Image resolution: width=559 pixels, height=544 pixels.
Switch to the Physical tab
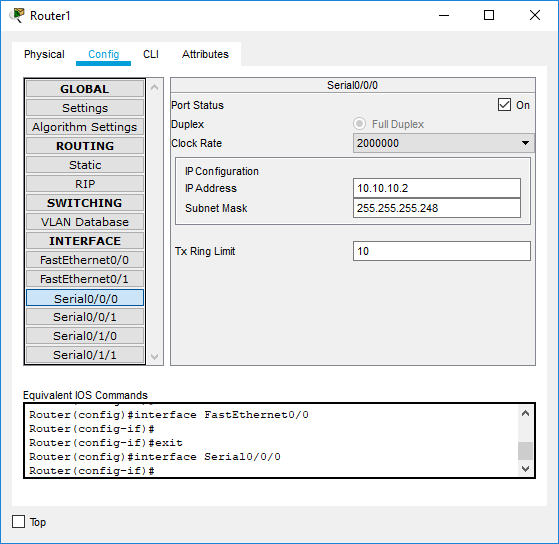(x=44, y=54)
